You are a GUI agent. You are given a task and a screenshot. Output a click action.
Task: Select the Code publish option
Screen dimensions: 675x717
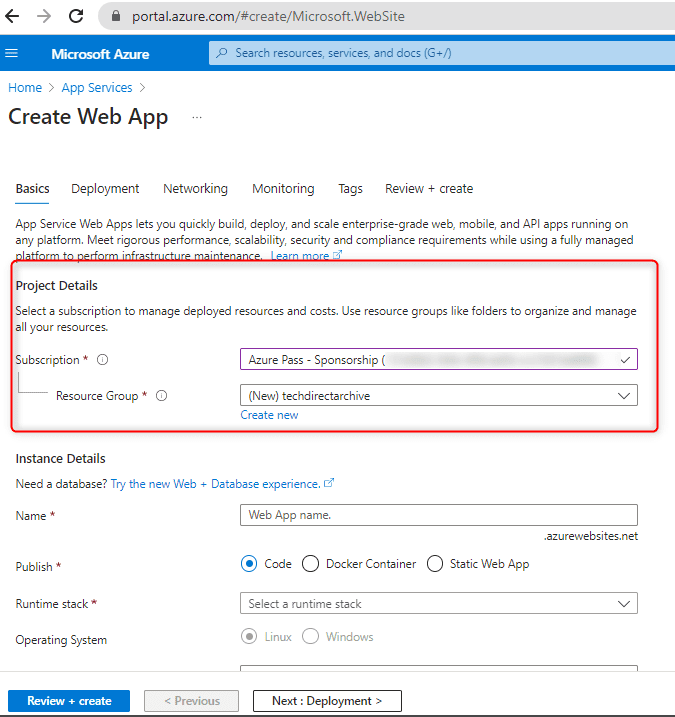249,564
